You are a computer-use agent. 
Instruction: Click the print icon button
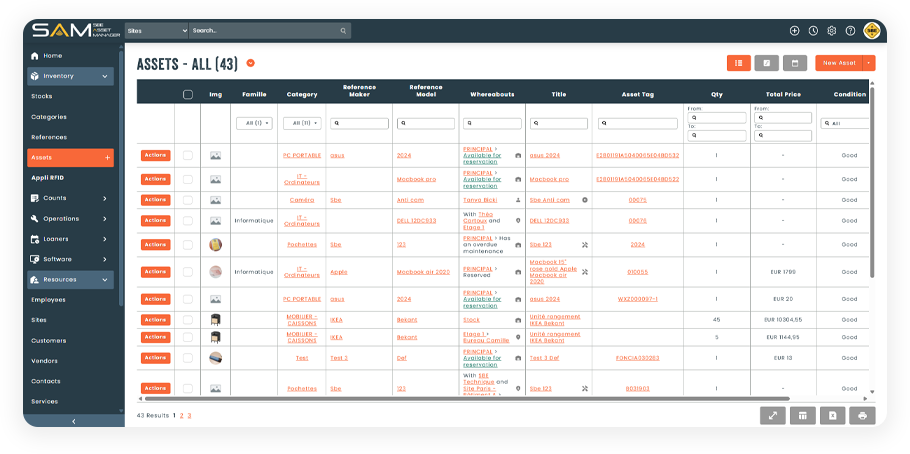tap(862, 415)
